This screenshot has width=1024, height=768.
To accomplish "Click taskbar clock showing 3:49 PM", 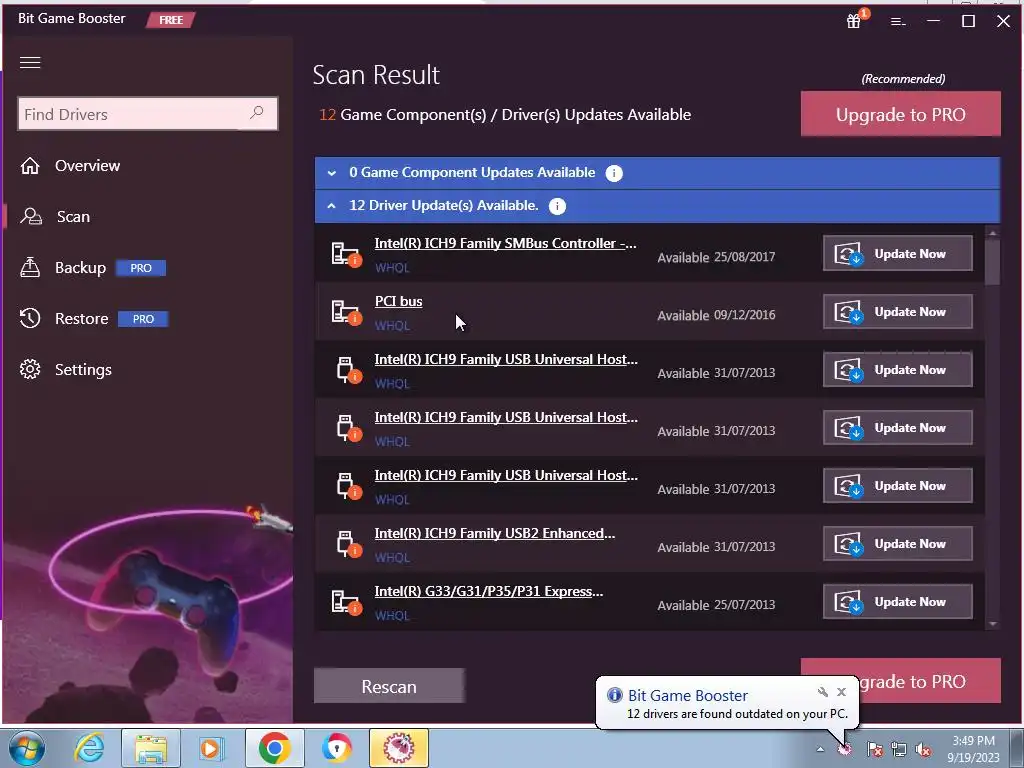I will click(x=974, y=749).
